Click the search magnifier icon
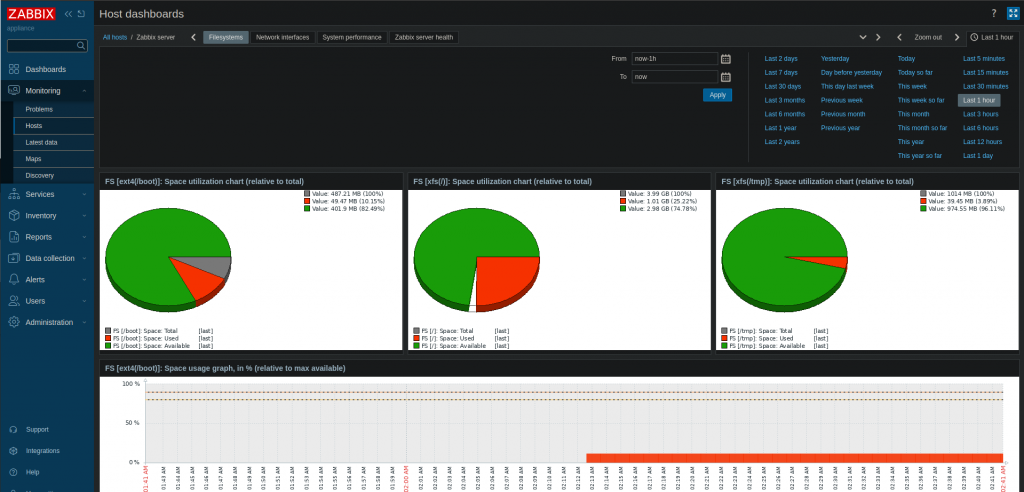 click(81, 46)
